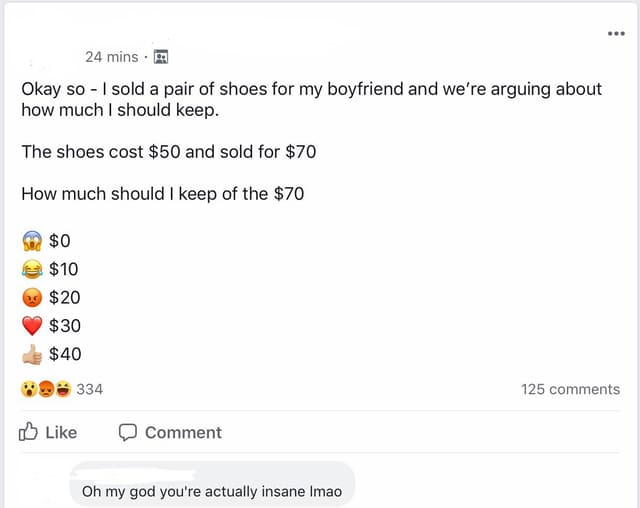Open the 125 comments link
Screen dimensions: 640x508
[570, 389]
